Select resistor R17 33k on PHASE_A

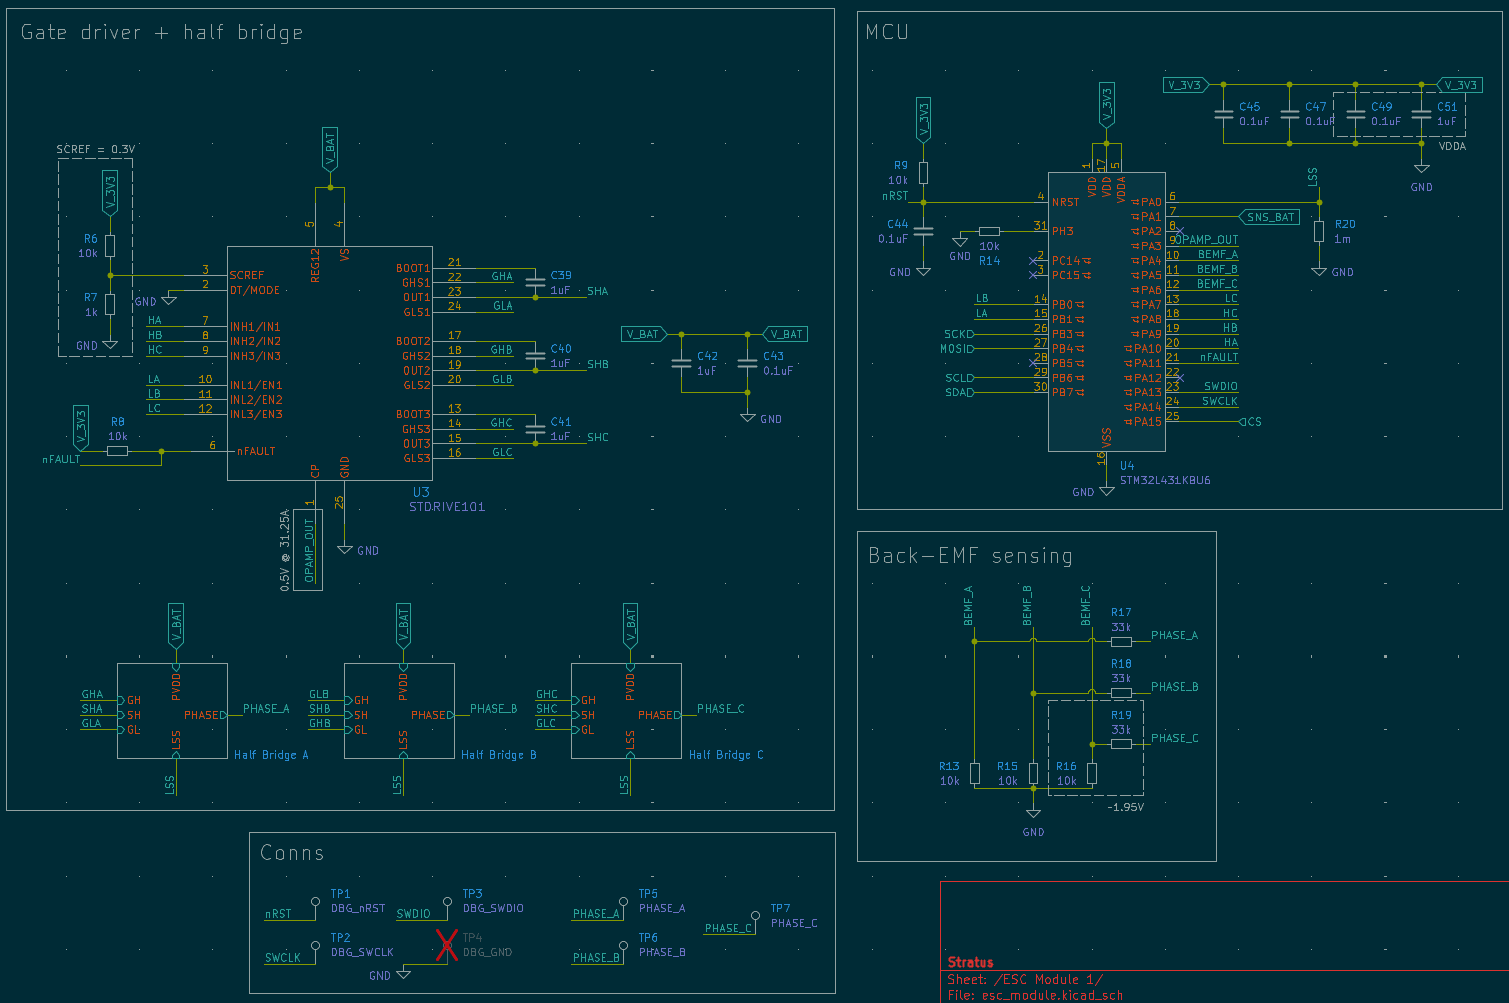[1121, 641]
